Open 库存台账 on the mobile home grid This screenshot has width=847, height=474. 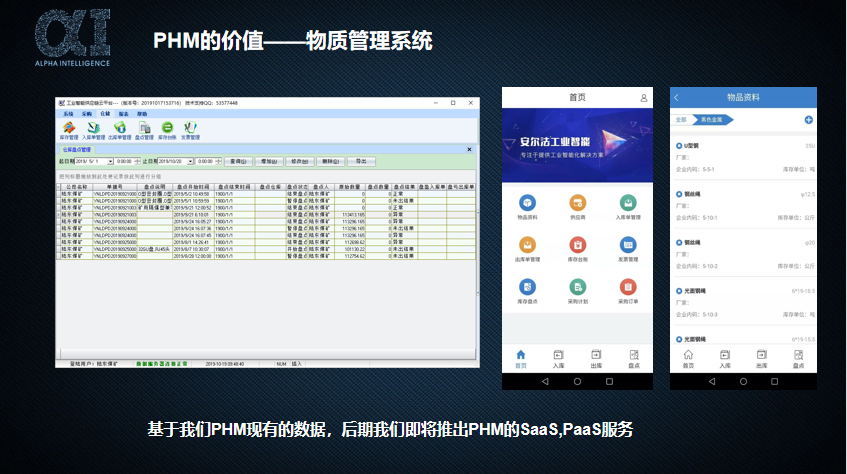[577, 246]
